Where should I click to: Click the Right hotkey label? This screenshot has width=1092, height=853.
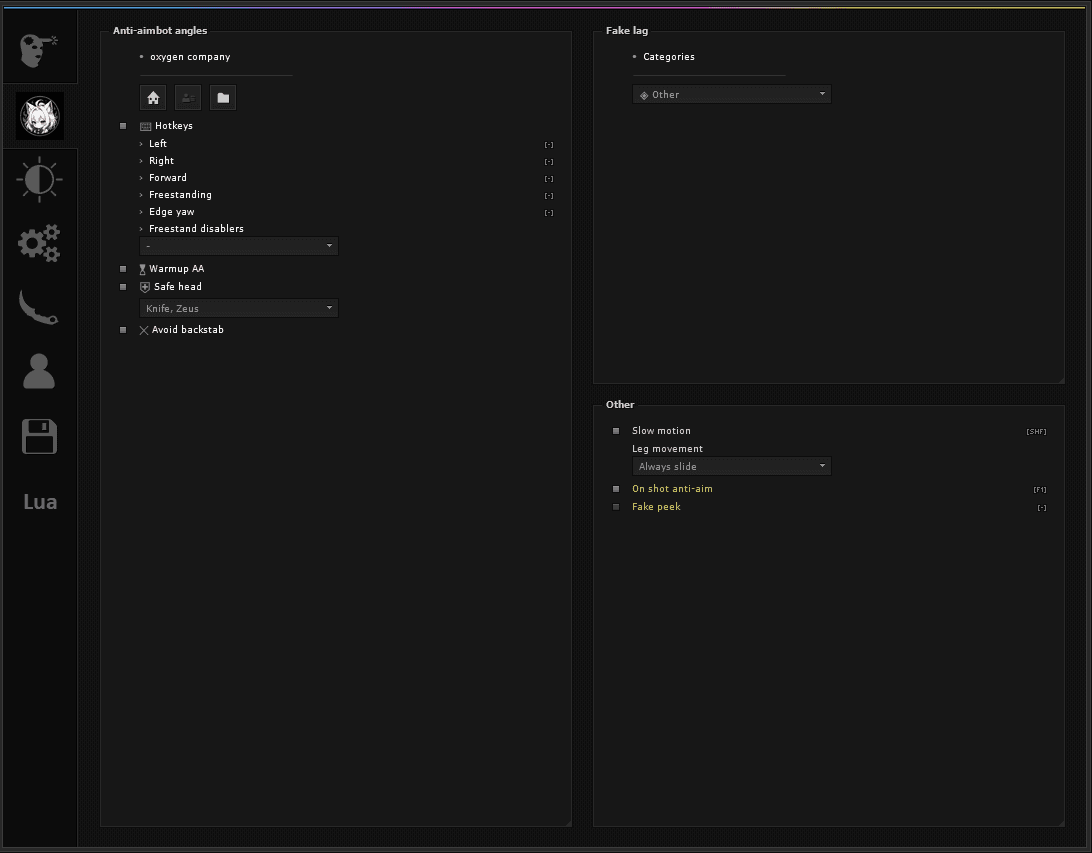tap(162, 161)
